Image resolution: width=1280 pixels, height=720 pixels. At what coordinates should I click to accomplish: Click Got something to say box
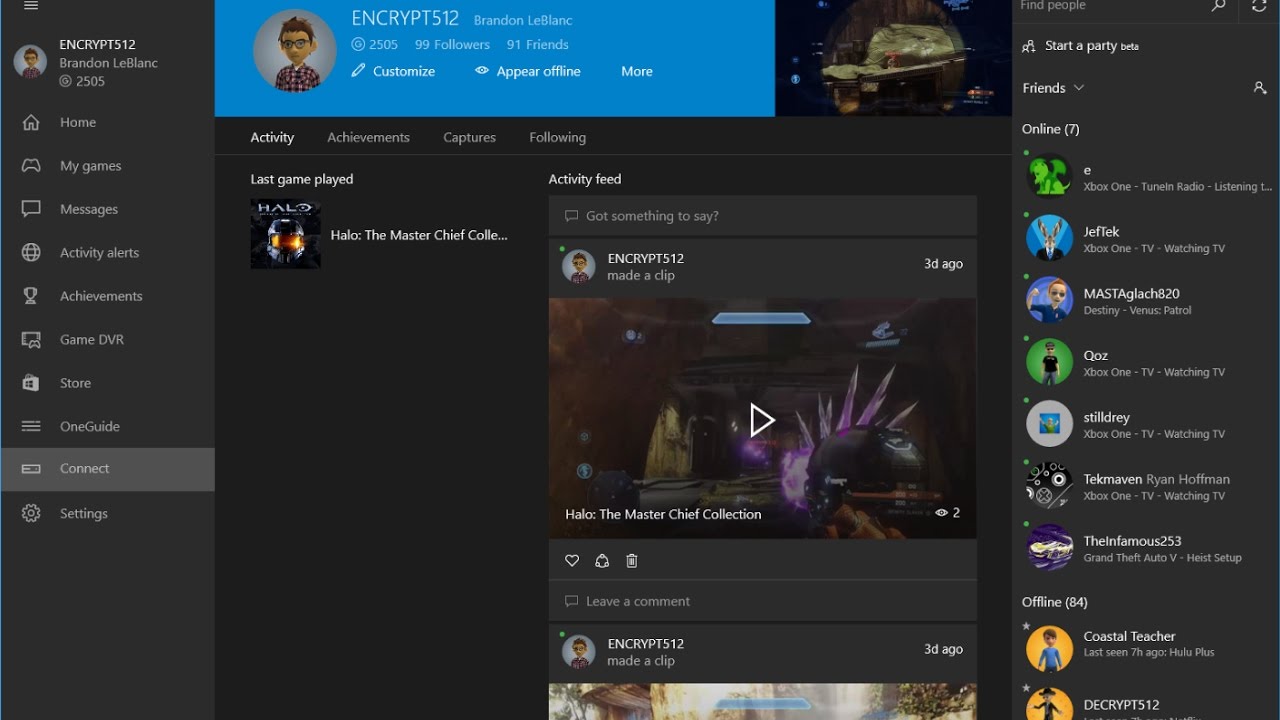click(x=762, y=216)
